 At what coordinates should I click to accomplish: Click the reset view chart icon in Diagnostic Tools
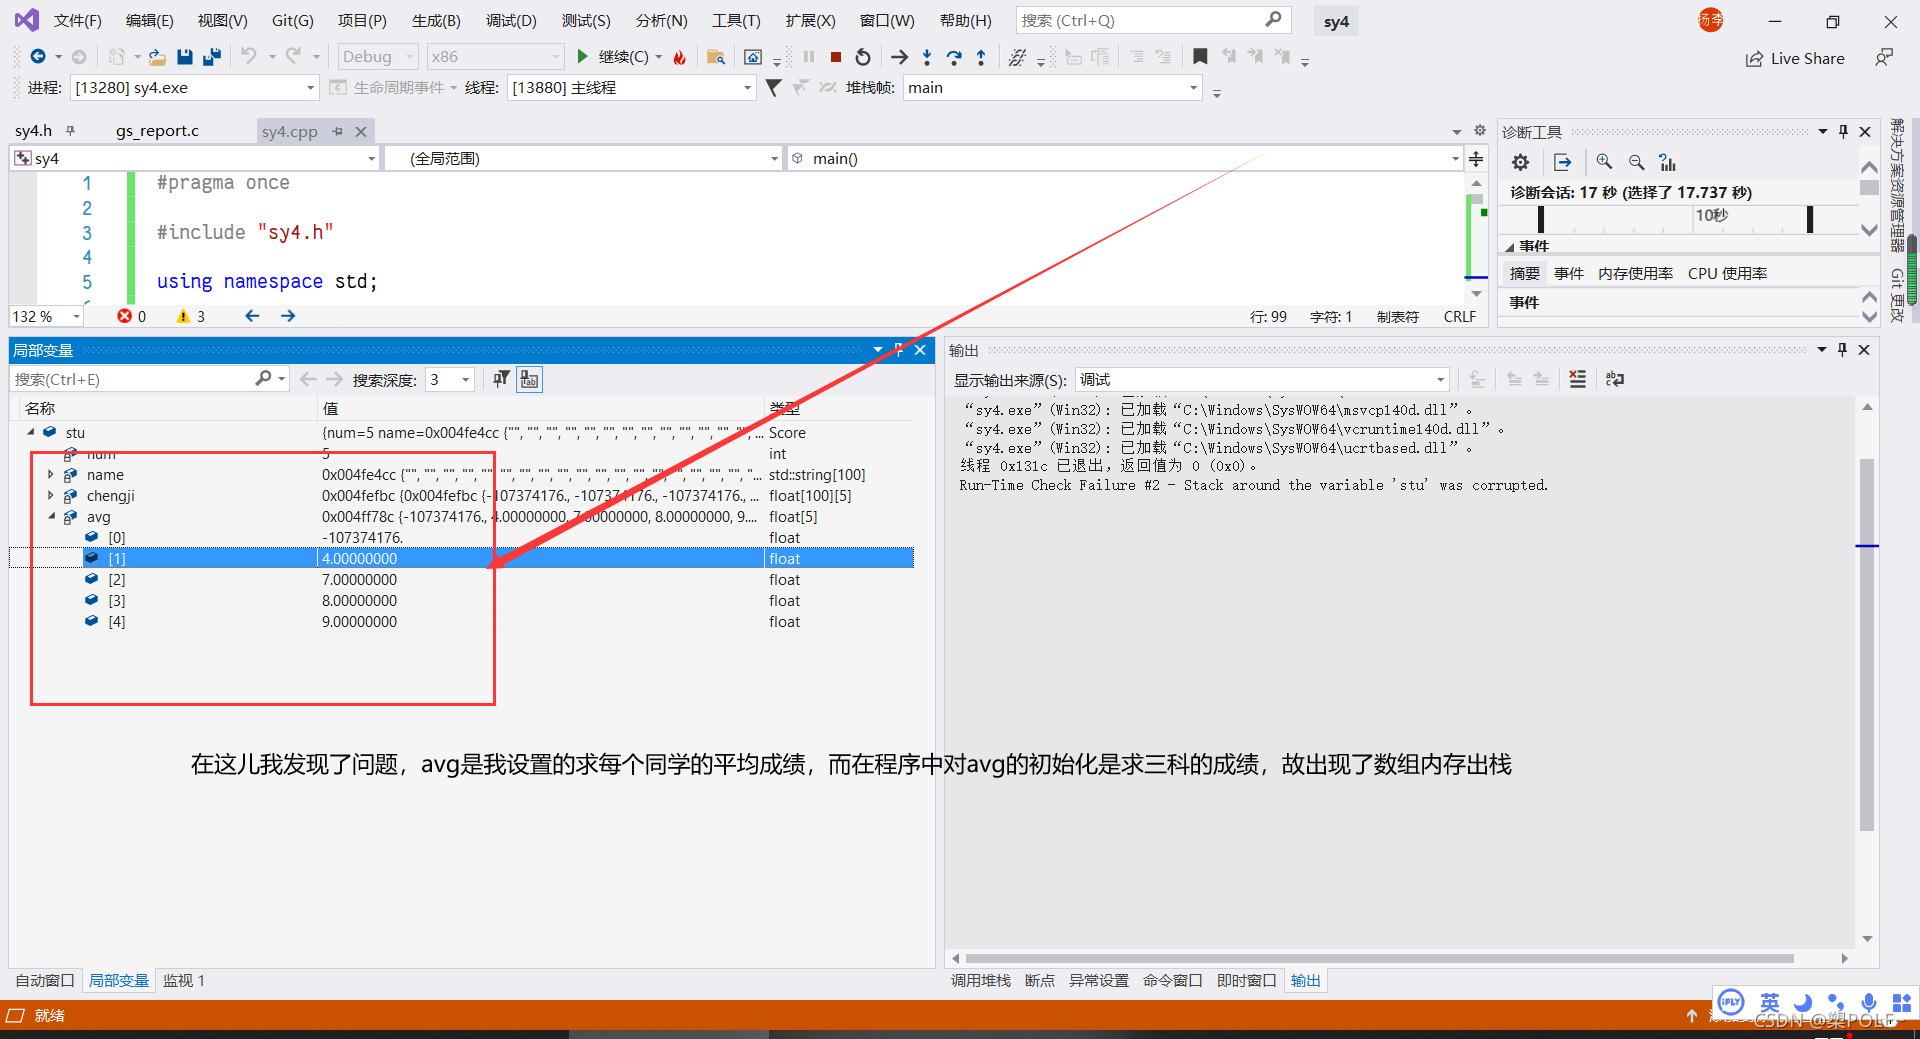(1667, 162)
